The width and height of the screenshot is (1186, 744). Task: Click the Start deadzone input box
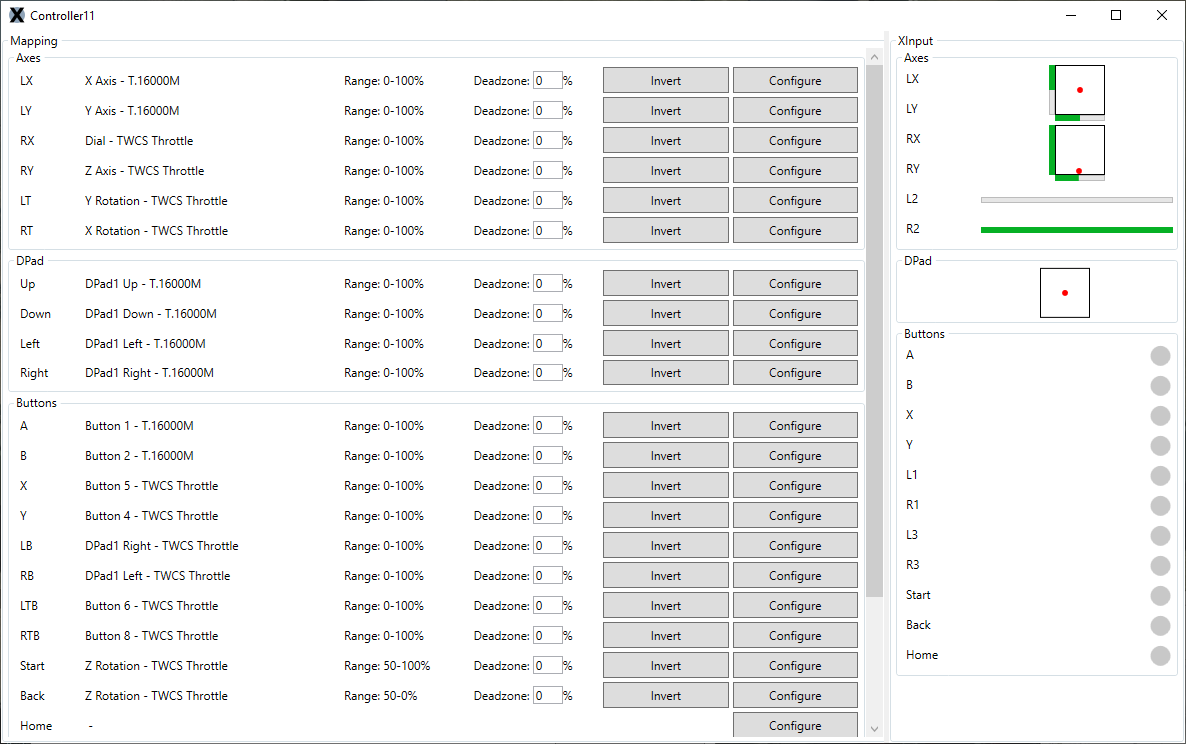[547, 665]
